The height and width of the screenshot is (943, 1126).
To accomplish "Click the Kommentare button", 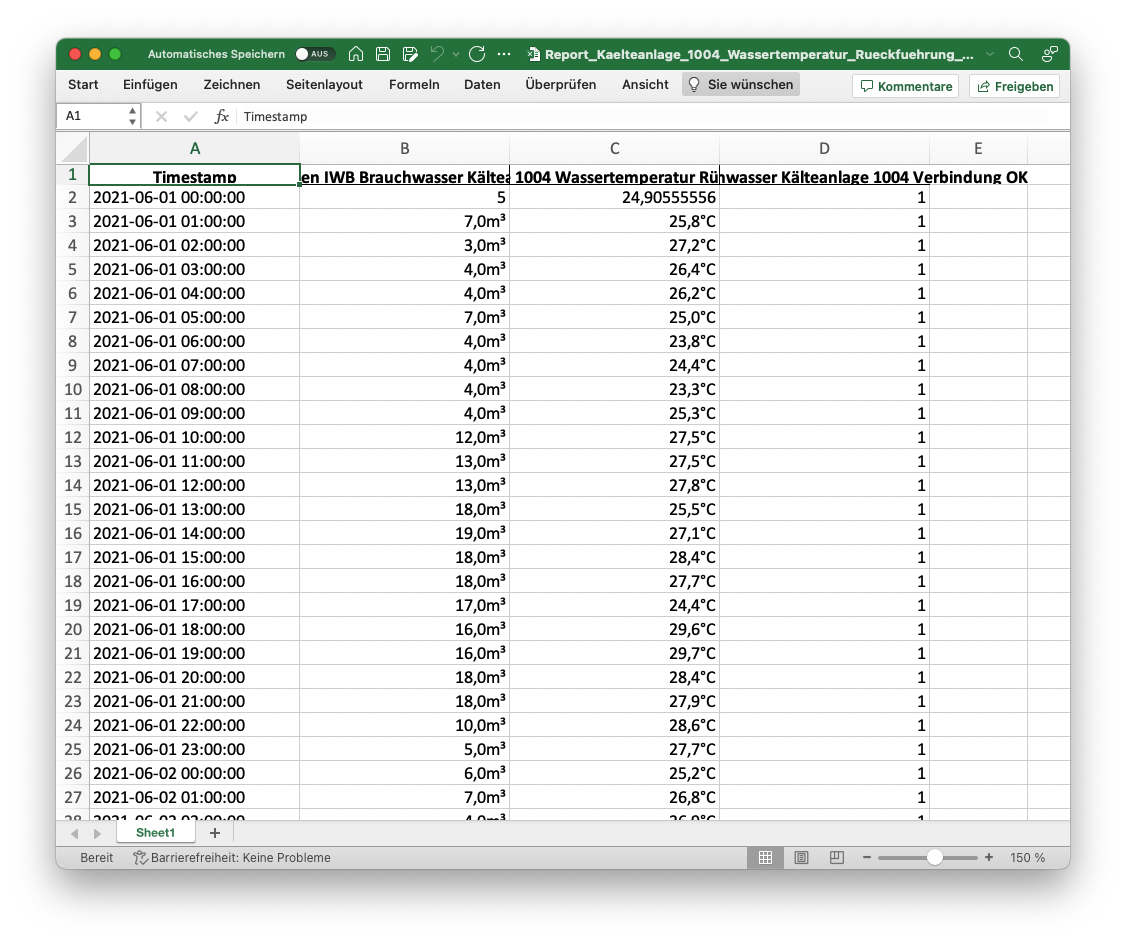I will (906, 86).
